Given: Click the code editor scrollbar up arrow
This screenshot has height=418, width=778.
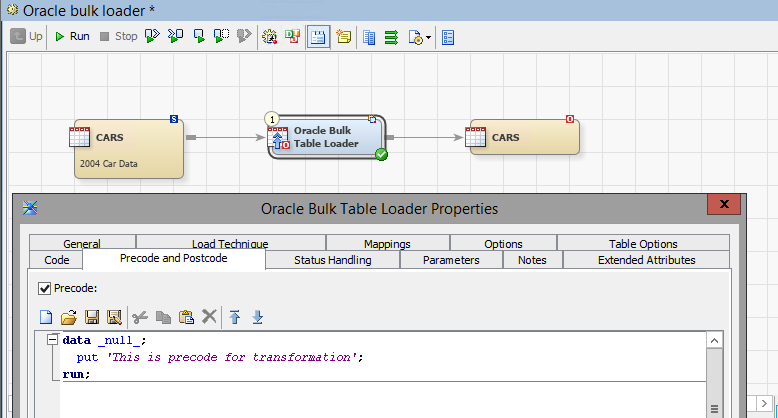Looking at the screenshot, I should [x=714, y=341].
